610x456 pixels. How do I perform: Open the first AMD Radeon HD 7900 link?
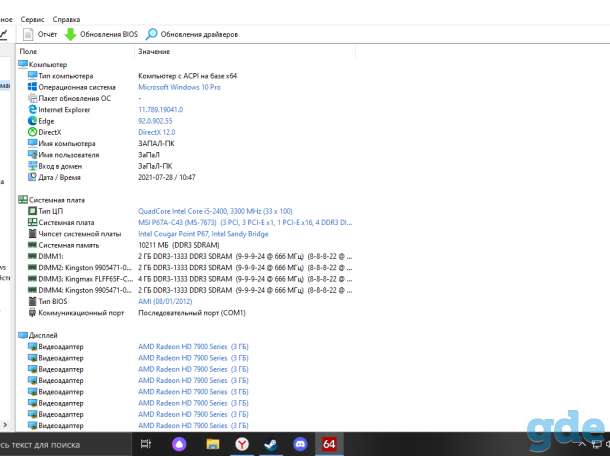193,347
